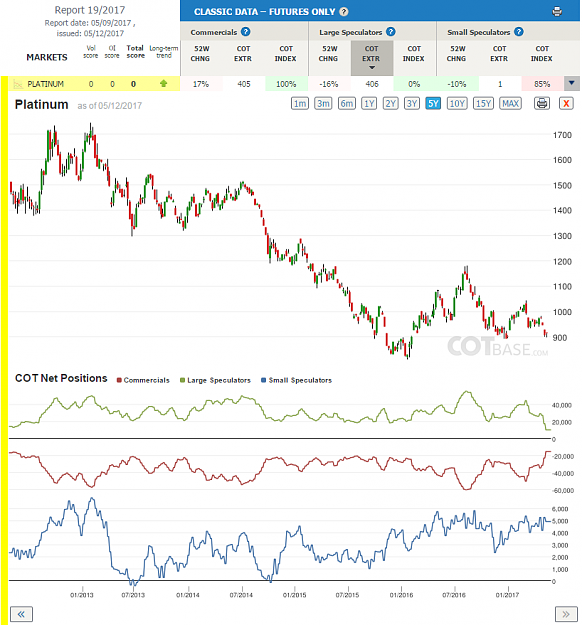The height and width of the screenshot is (625, 582).
Task: Toggle the Commercials red legend swatch
Action: [x=119, y=380]
